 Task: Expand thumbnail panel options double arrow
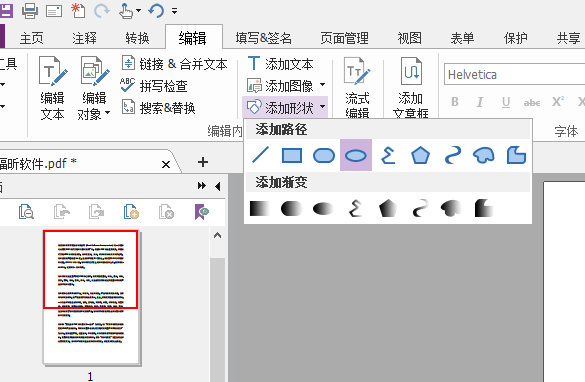202,185
